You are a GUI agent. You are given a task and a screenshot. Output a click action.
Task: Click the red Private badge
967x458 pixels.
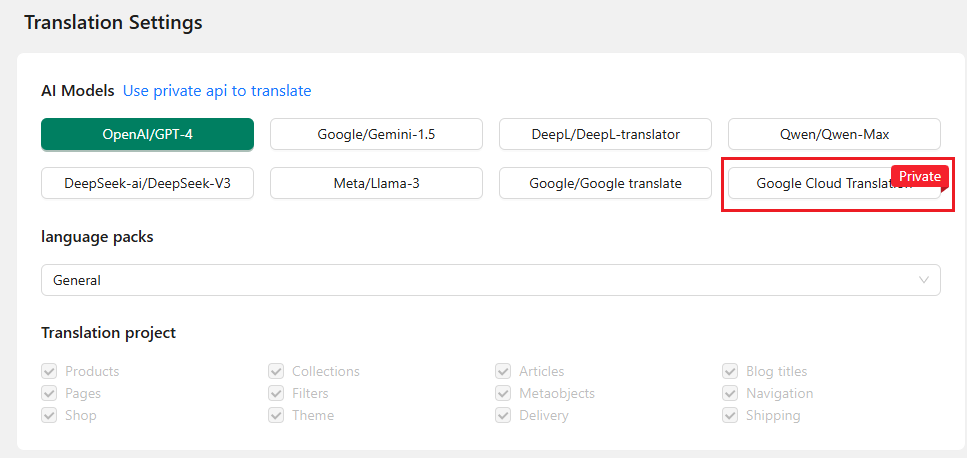[919, 176]
